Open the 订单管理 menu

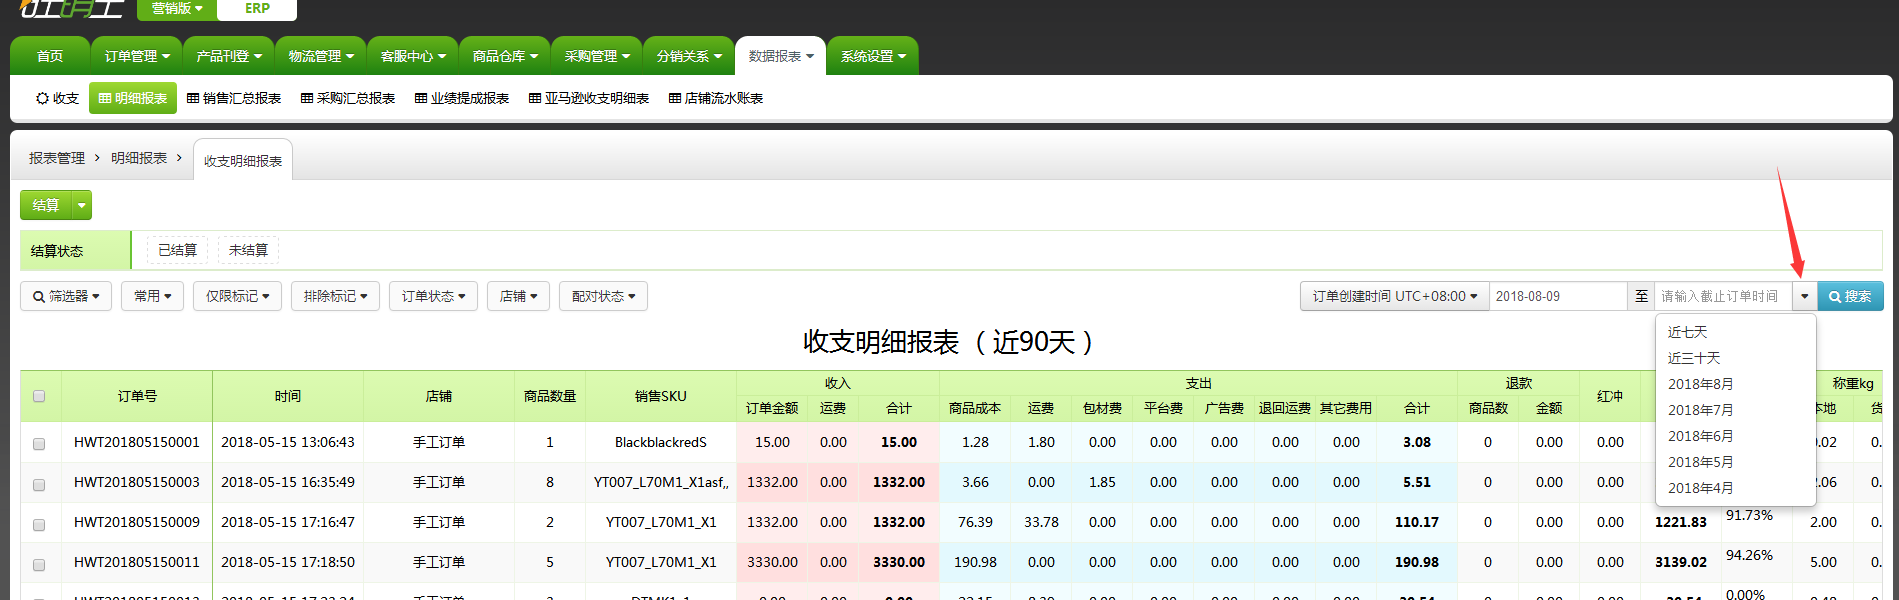click(x=137, y=56)
